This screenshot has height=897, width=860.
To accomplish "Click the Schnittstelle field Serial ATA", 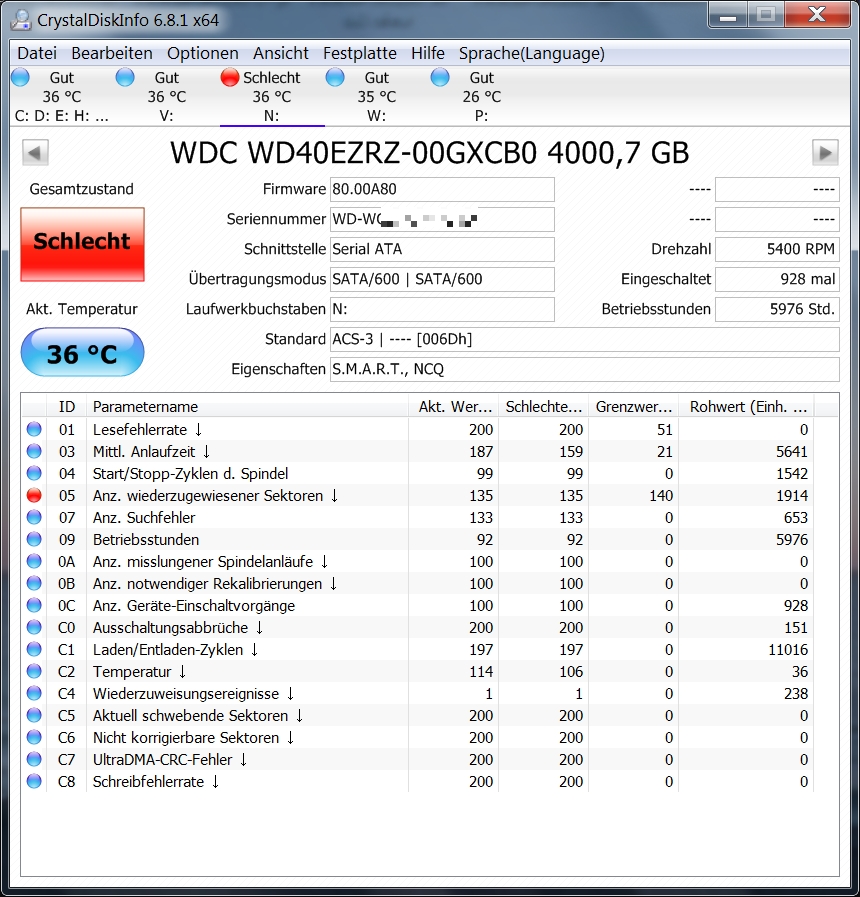I will click(442, 249).
